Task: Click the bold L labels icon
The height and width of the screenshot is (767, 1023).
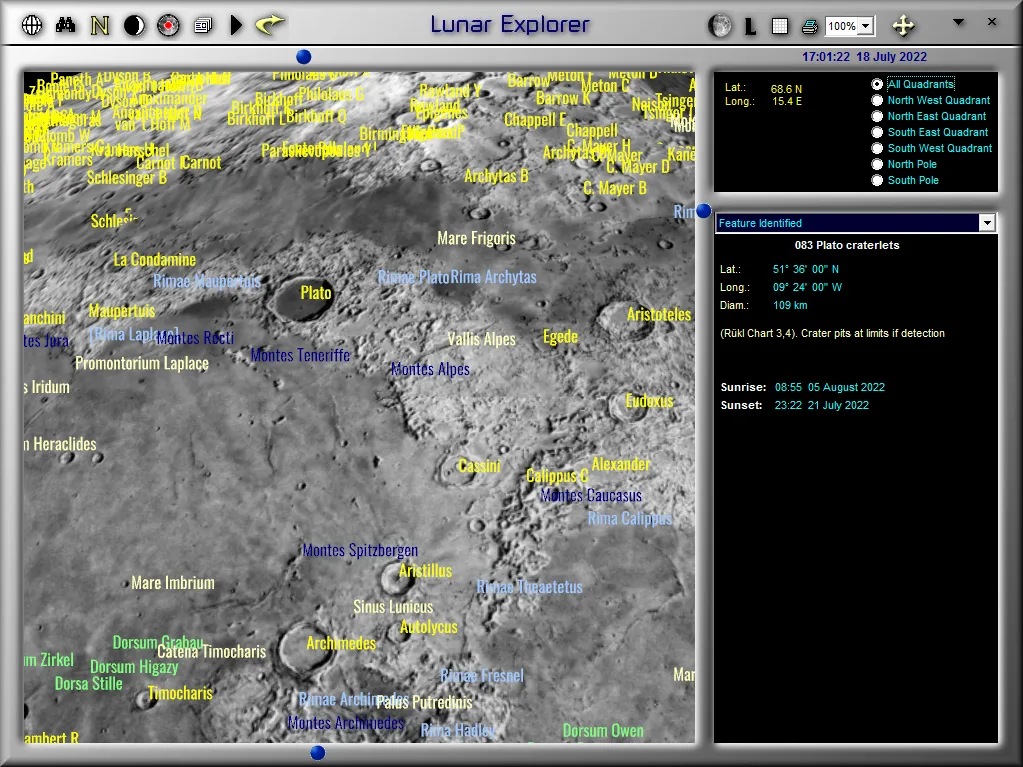Action: pos(750,26)
